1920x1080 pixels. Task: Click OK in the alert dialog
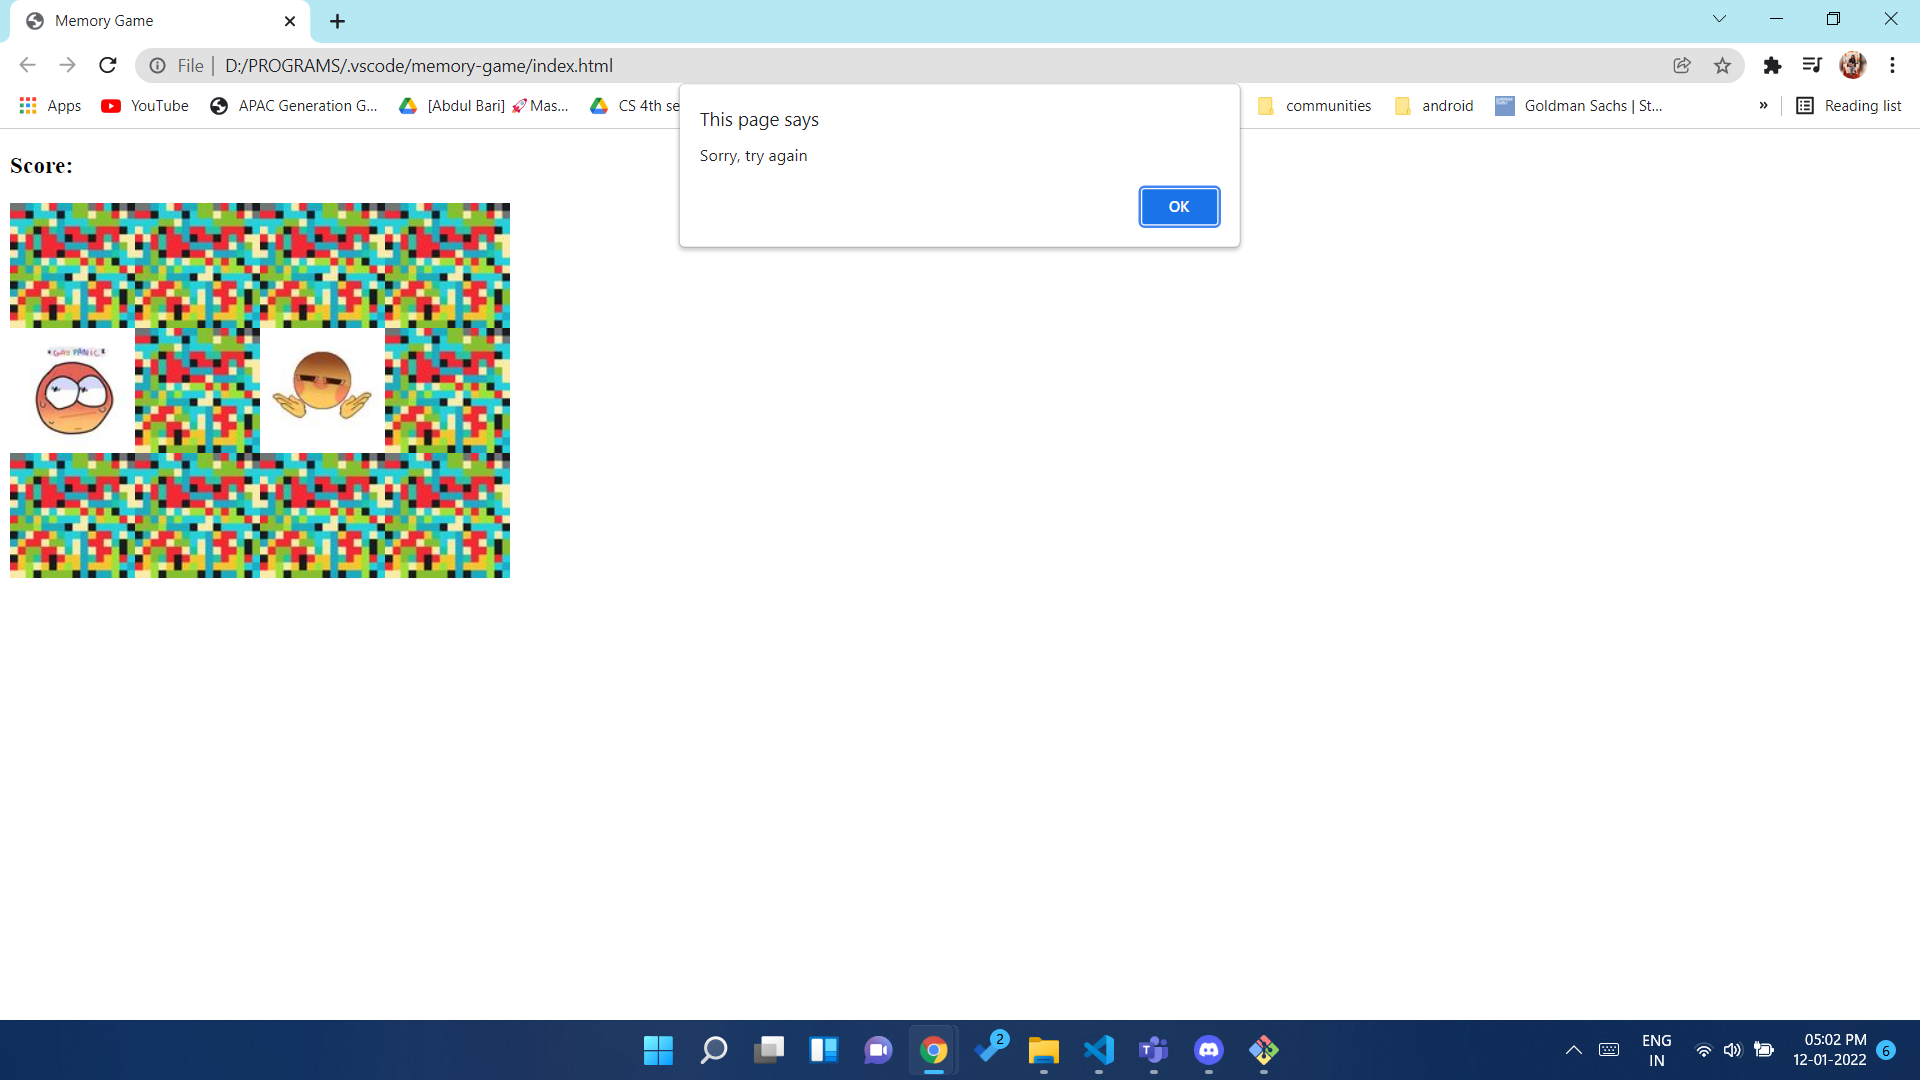click(1179, 207)
